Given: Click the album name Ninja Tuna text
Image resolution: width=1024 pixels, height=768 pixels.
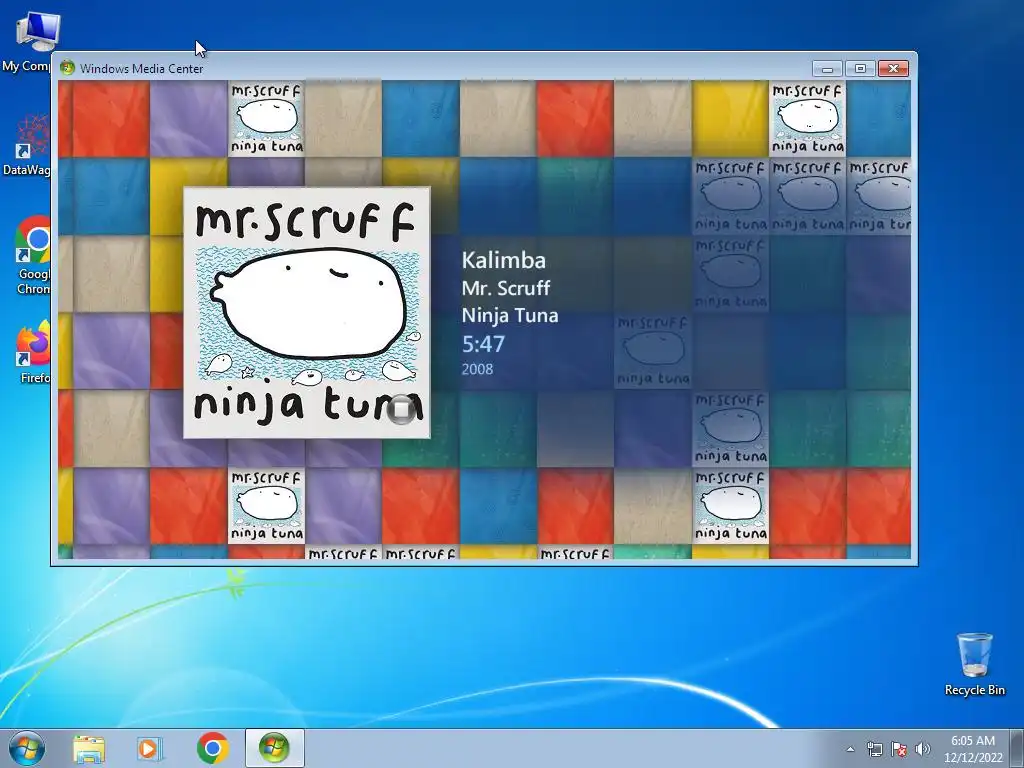Looking at the screenshot, I should [x=510, y=315].
